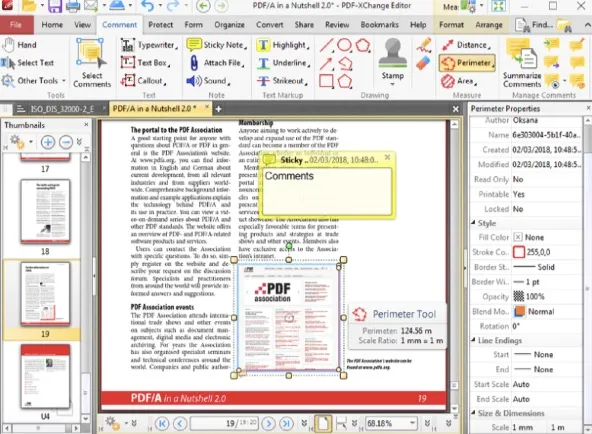
Task: Activate the Select Text tool
Action: click(28, 63)
